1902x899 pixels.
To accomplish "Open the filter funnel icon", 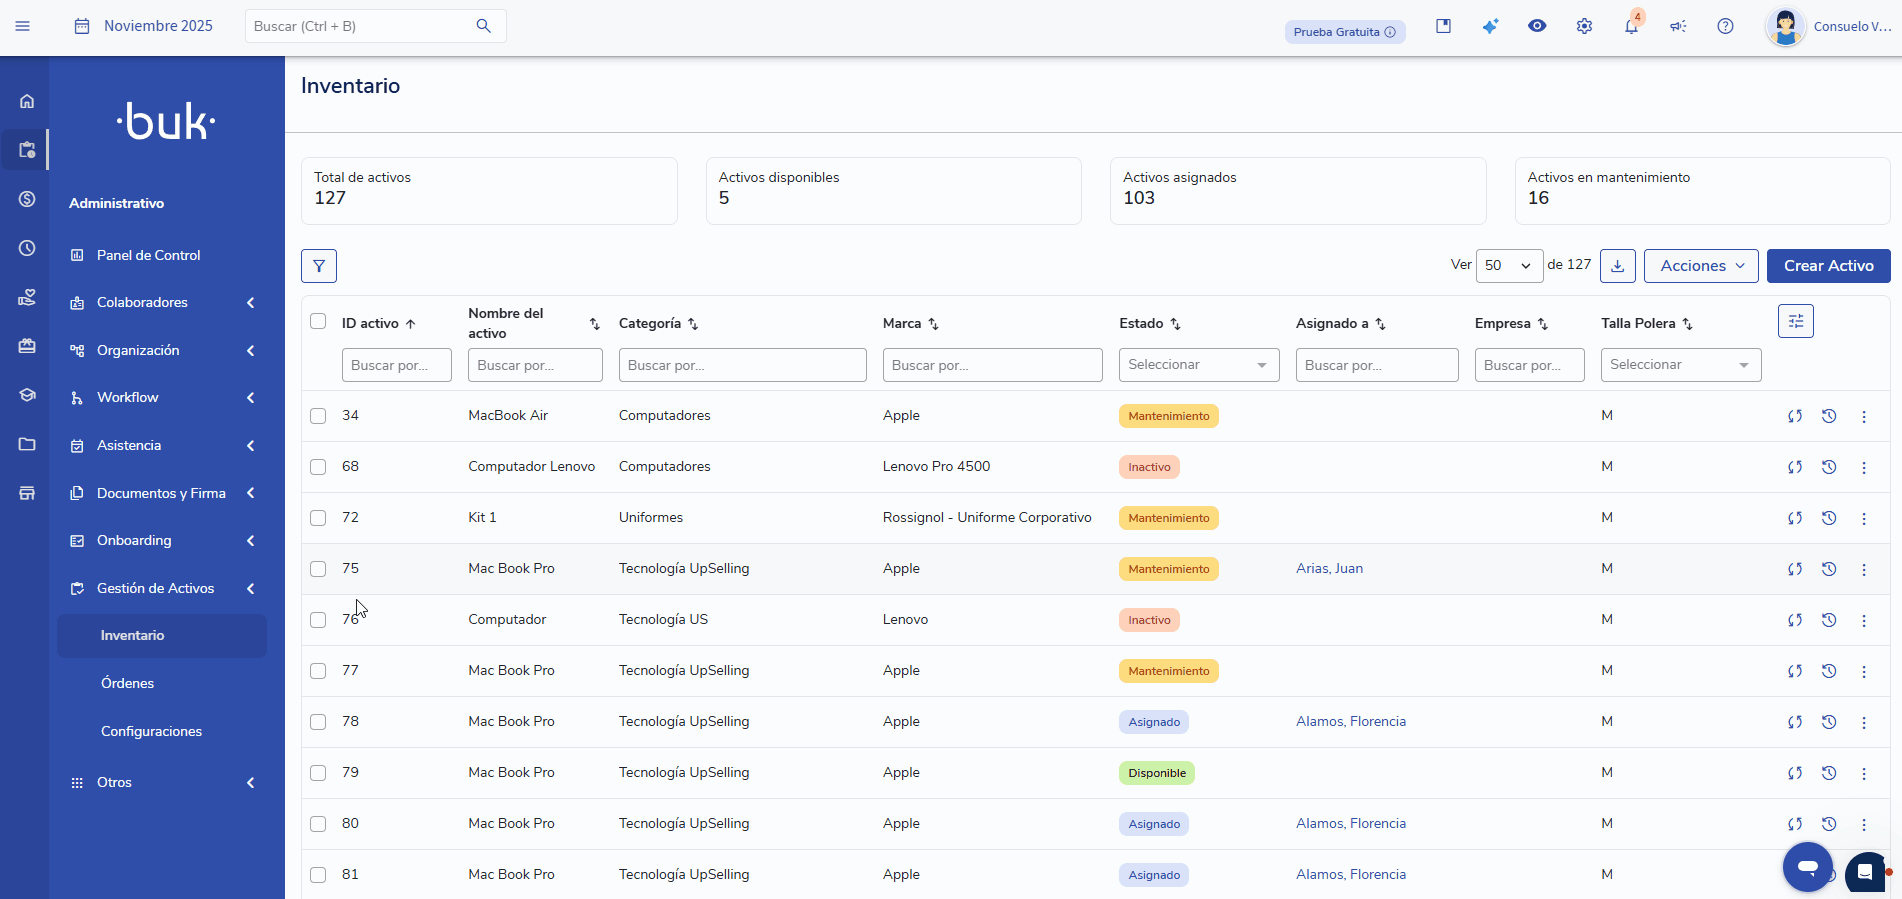I will [318, 266].
